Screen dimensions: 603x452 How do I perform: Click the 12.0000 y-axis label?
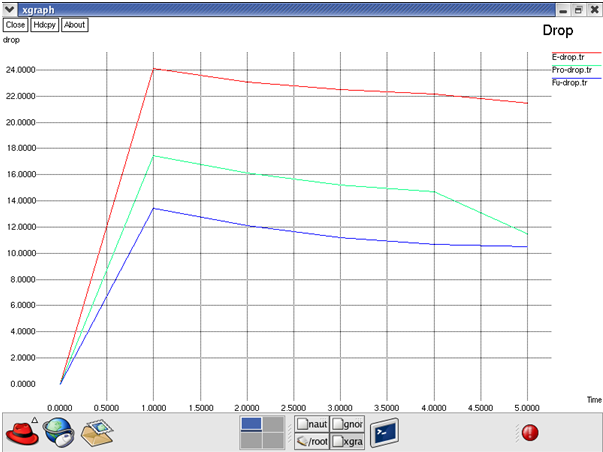(x=20, y=227)
